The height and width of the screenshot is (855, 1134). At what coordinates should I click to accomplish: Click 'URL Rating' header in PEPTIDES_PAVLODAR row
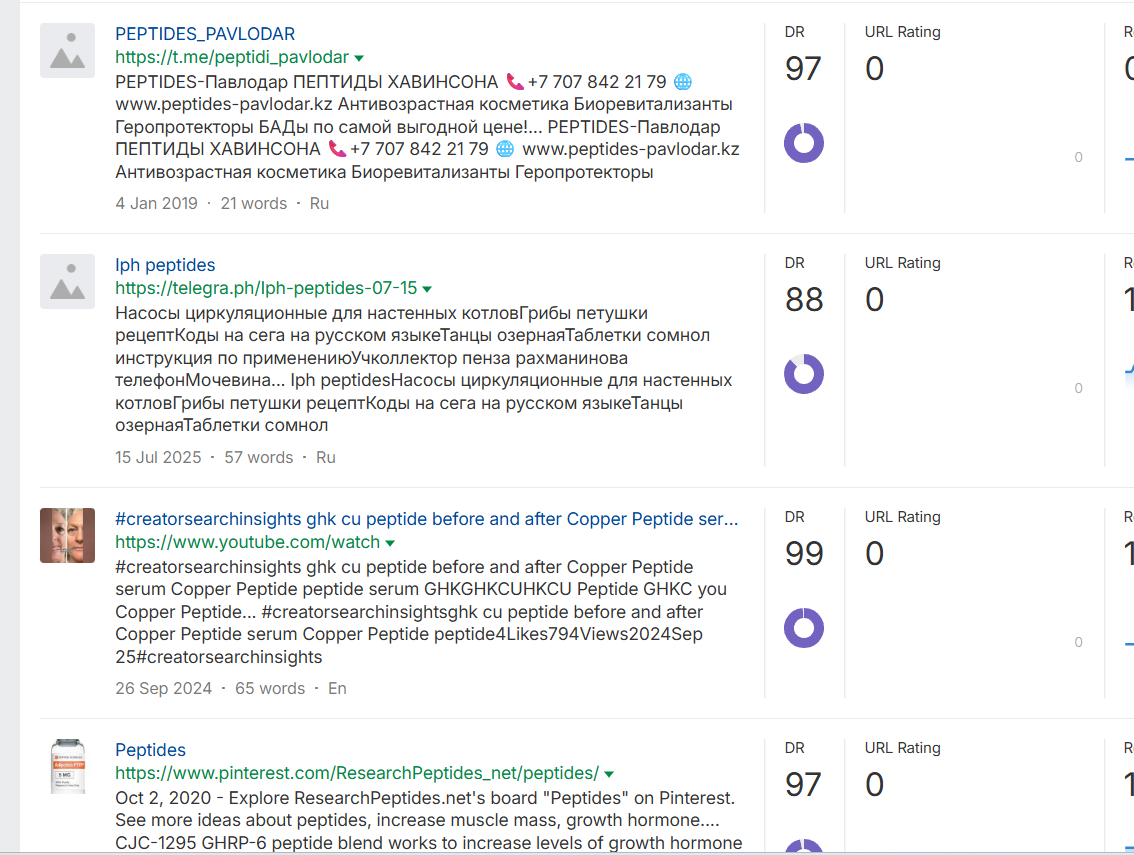pyautogui.click(x=903, y=32)
